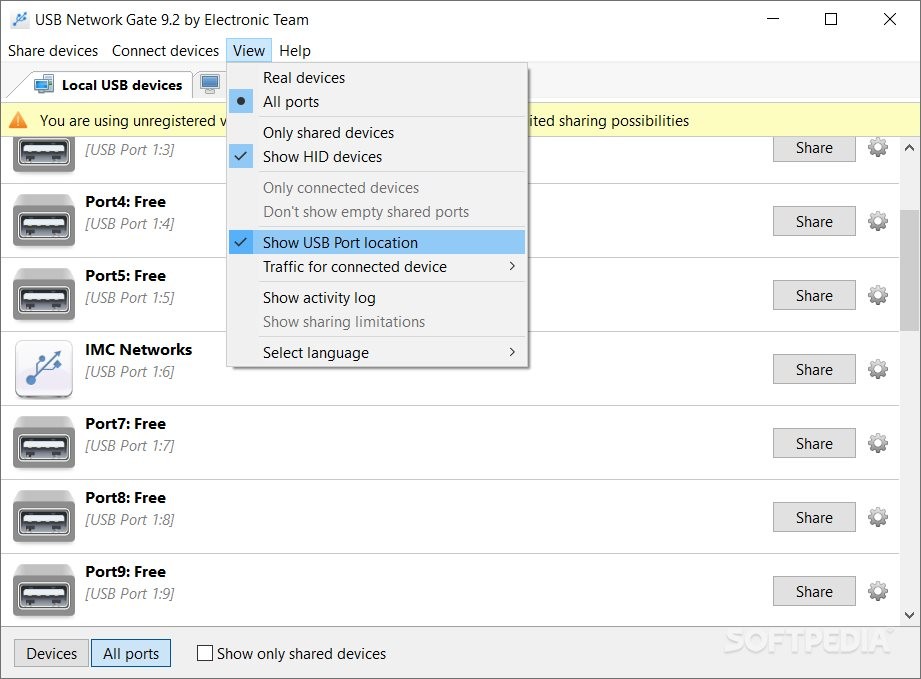Click the USB Network Gate app icon in title bar
The width and height of the screenshot is (921, 679).
point(19,19)
